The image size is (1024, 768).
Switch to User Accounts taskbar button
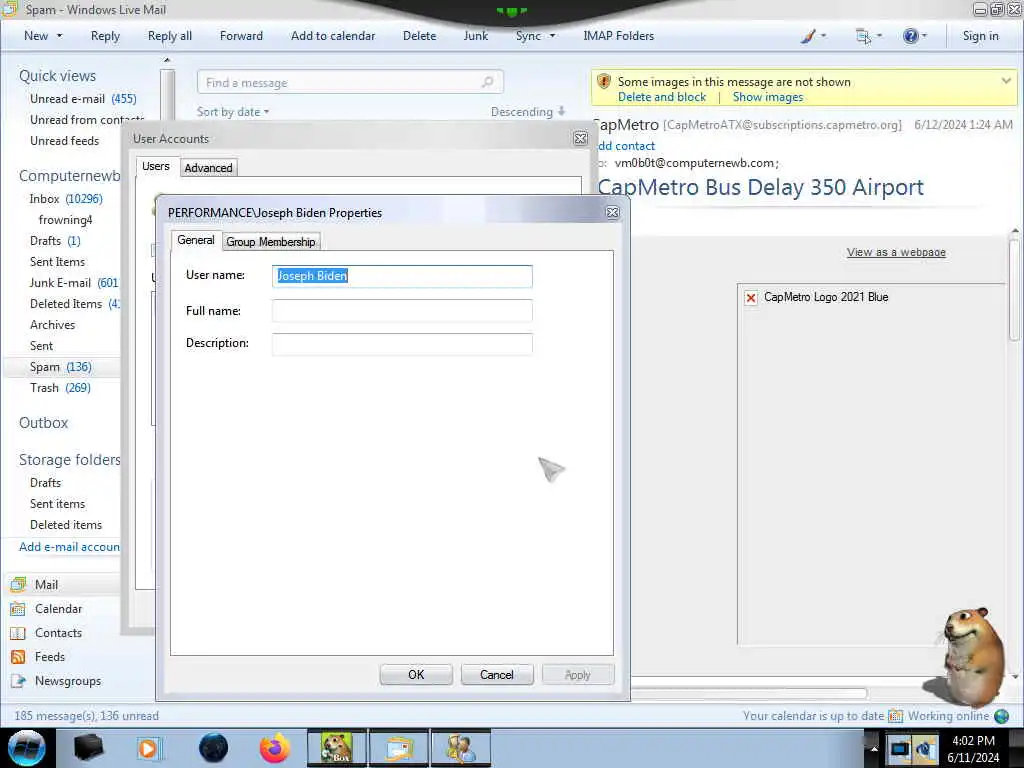click(x=461, y=748)
